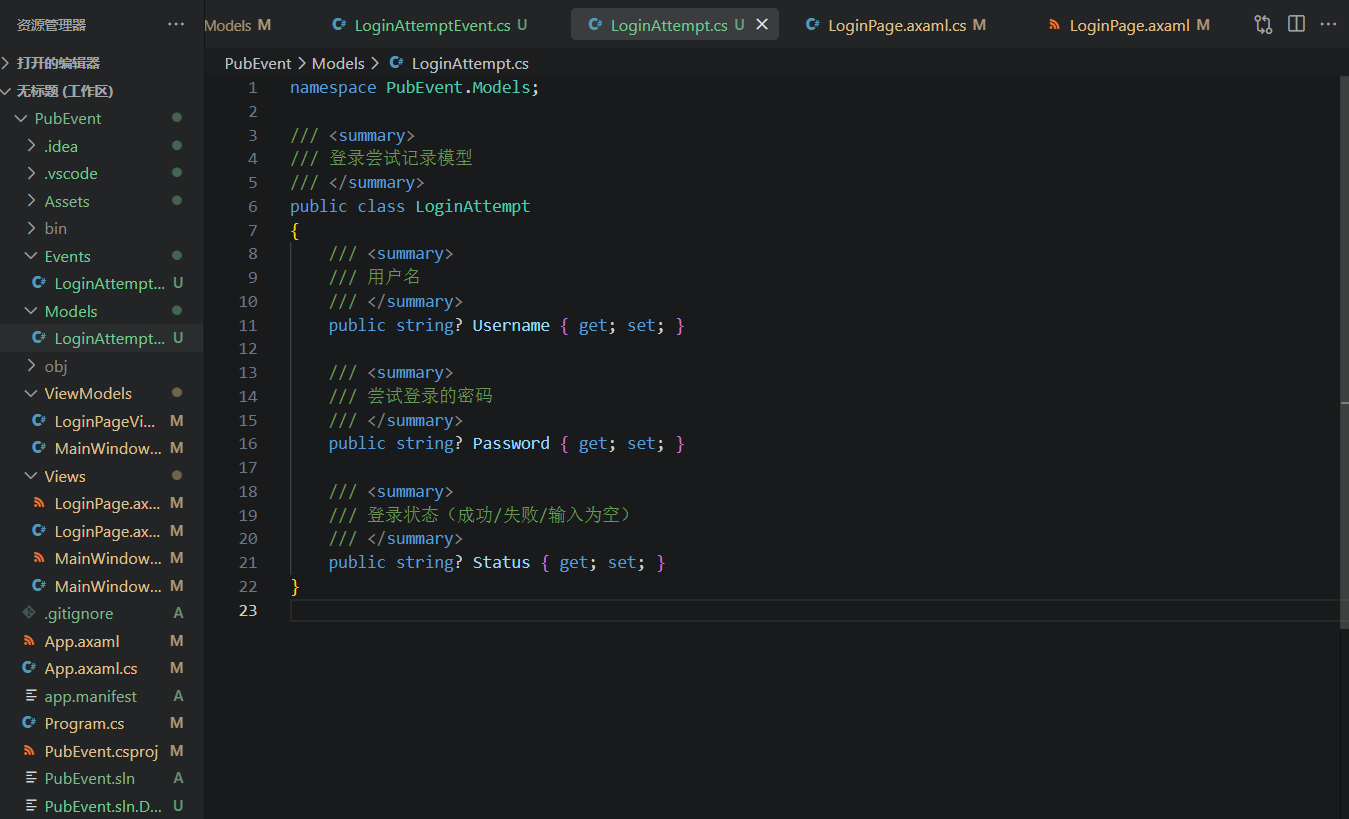Click C# icon in breadcrumb LoginAttempt.cs
Image resolution: width=1349 pixels, height=819 pixels.
397,63
